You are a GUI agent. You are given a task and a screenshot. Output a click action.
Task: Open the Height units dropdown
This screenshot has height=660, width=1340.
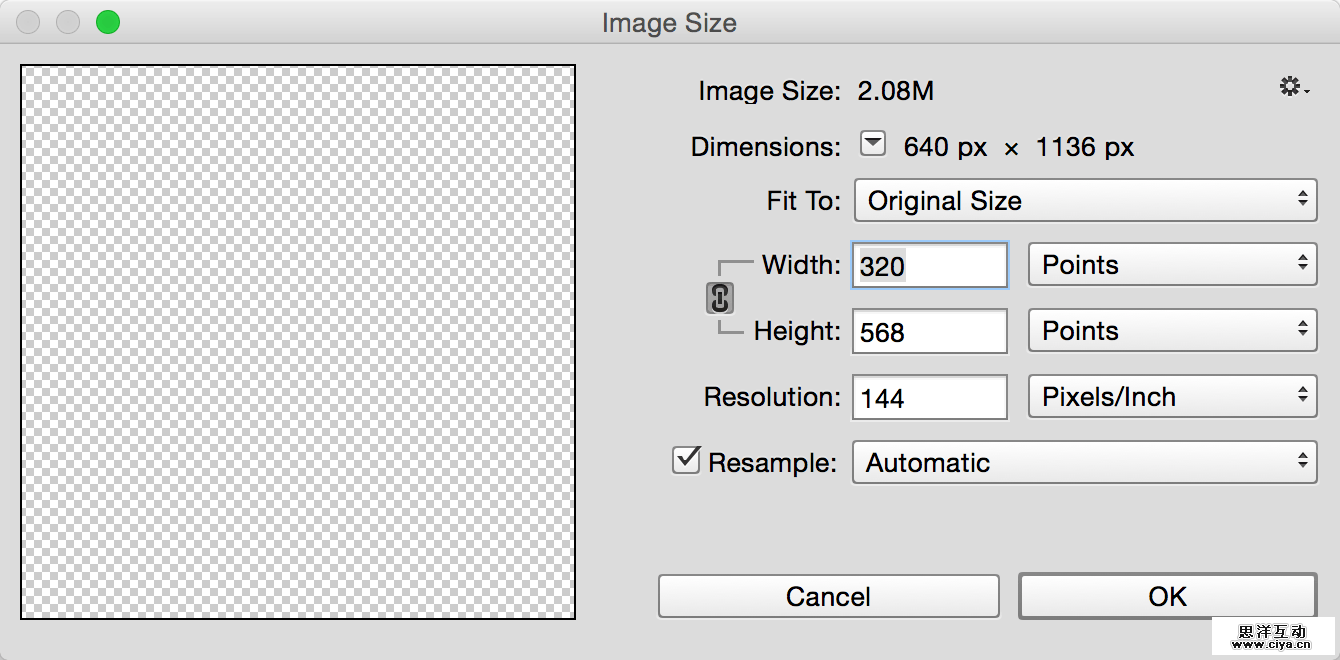pyautogui.click(x=1172, y=331)
